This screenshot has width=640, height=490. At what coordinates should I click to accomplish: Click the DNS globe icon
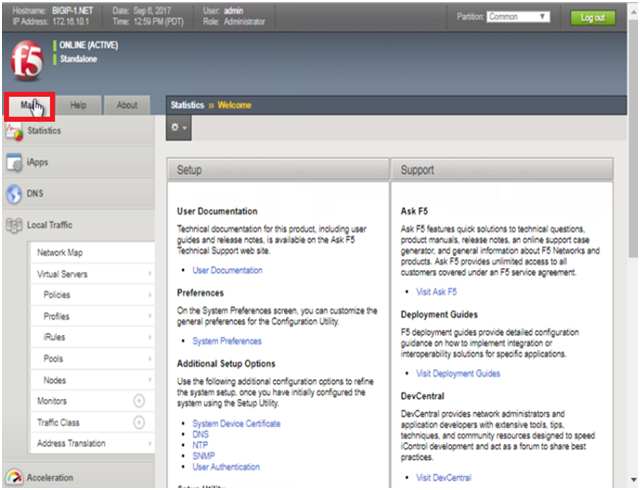pos(14,195)
